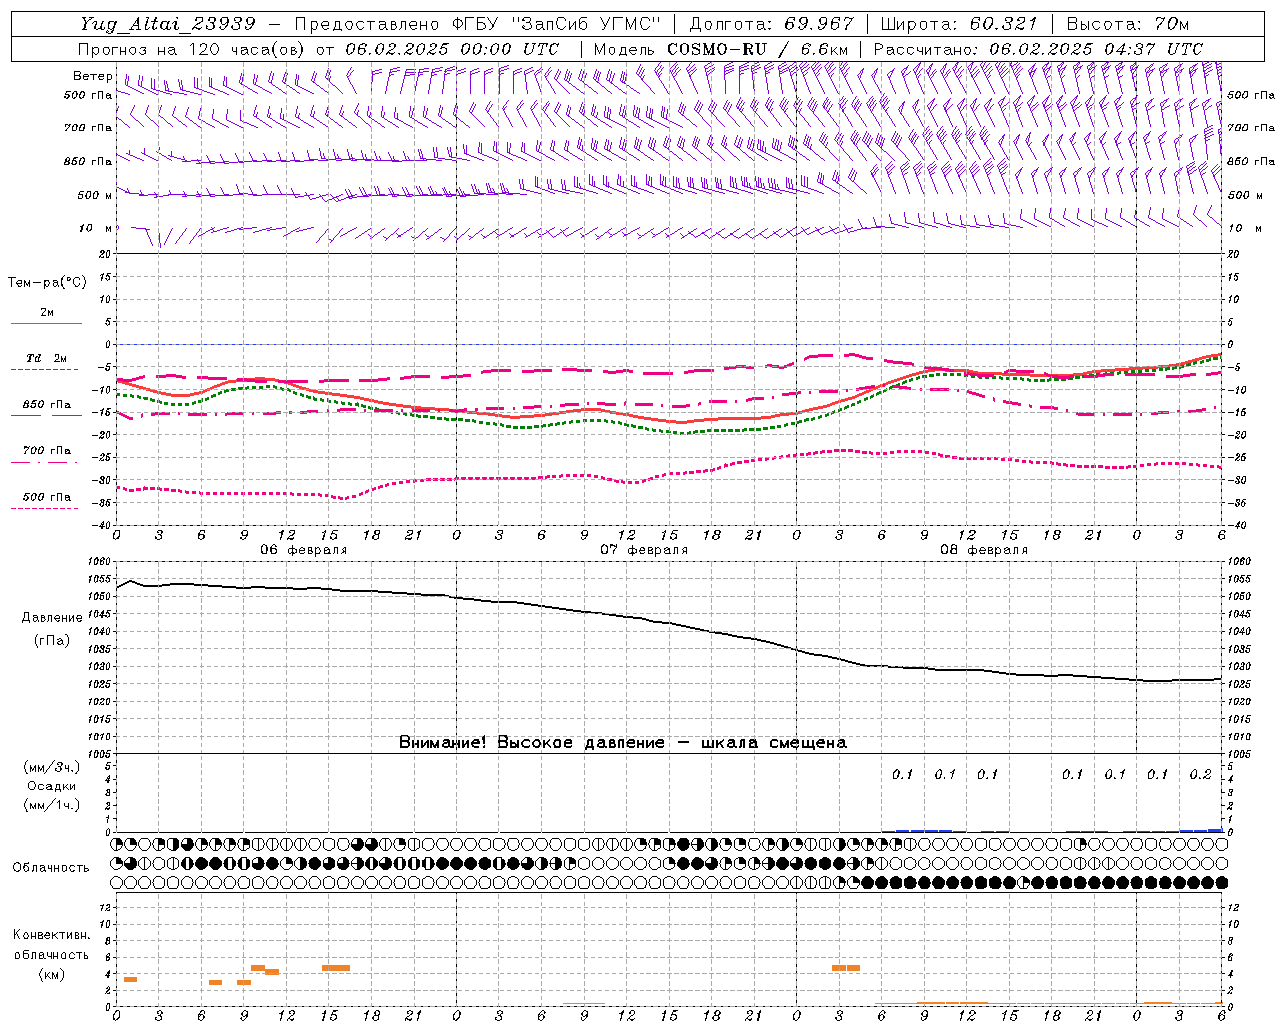
Task: Click the Модель COSMO-RU / 6.6км label
Action: (x=721, y=49)
